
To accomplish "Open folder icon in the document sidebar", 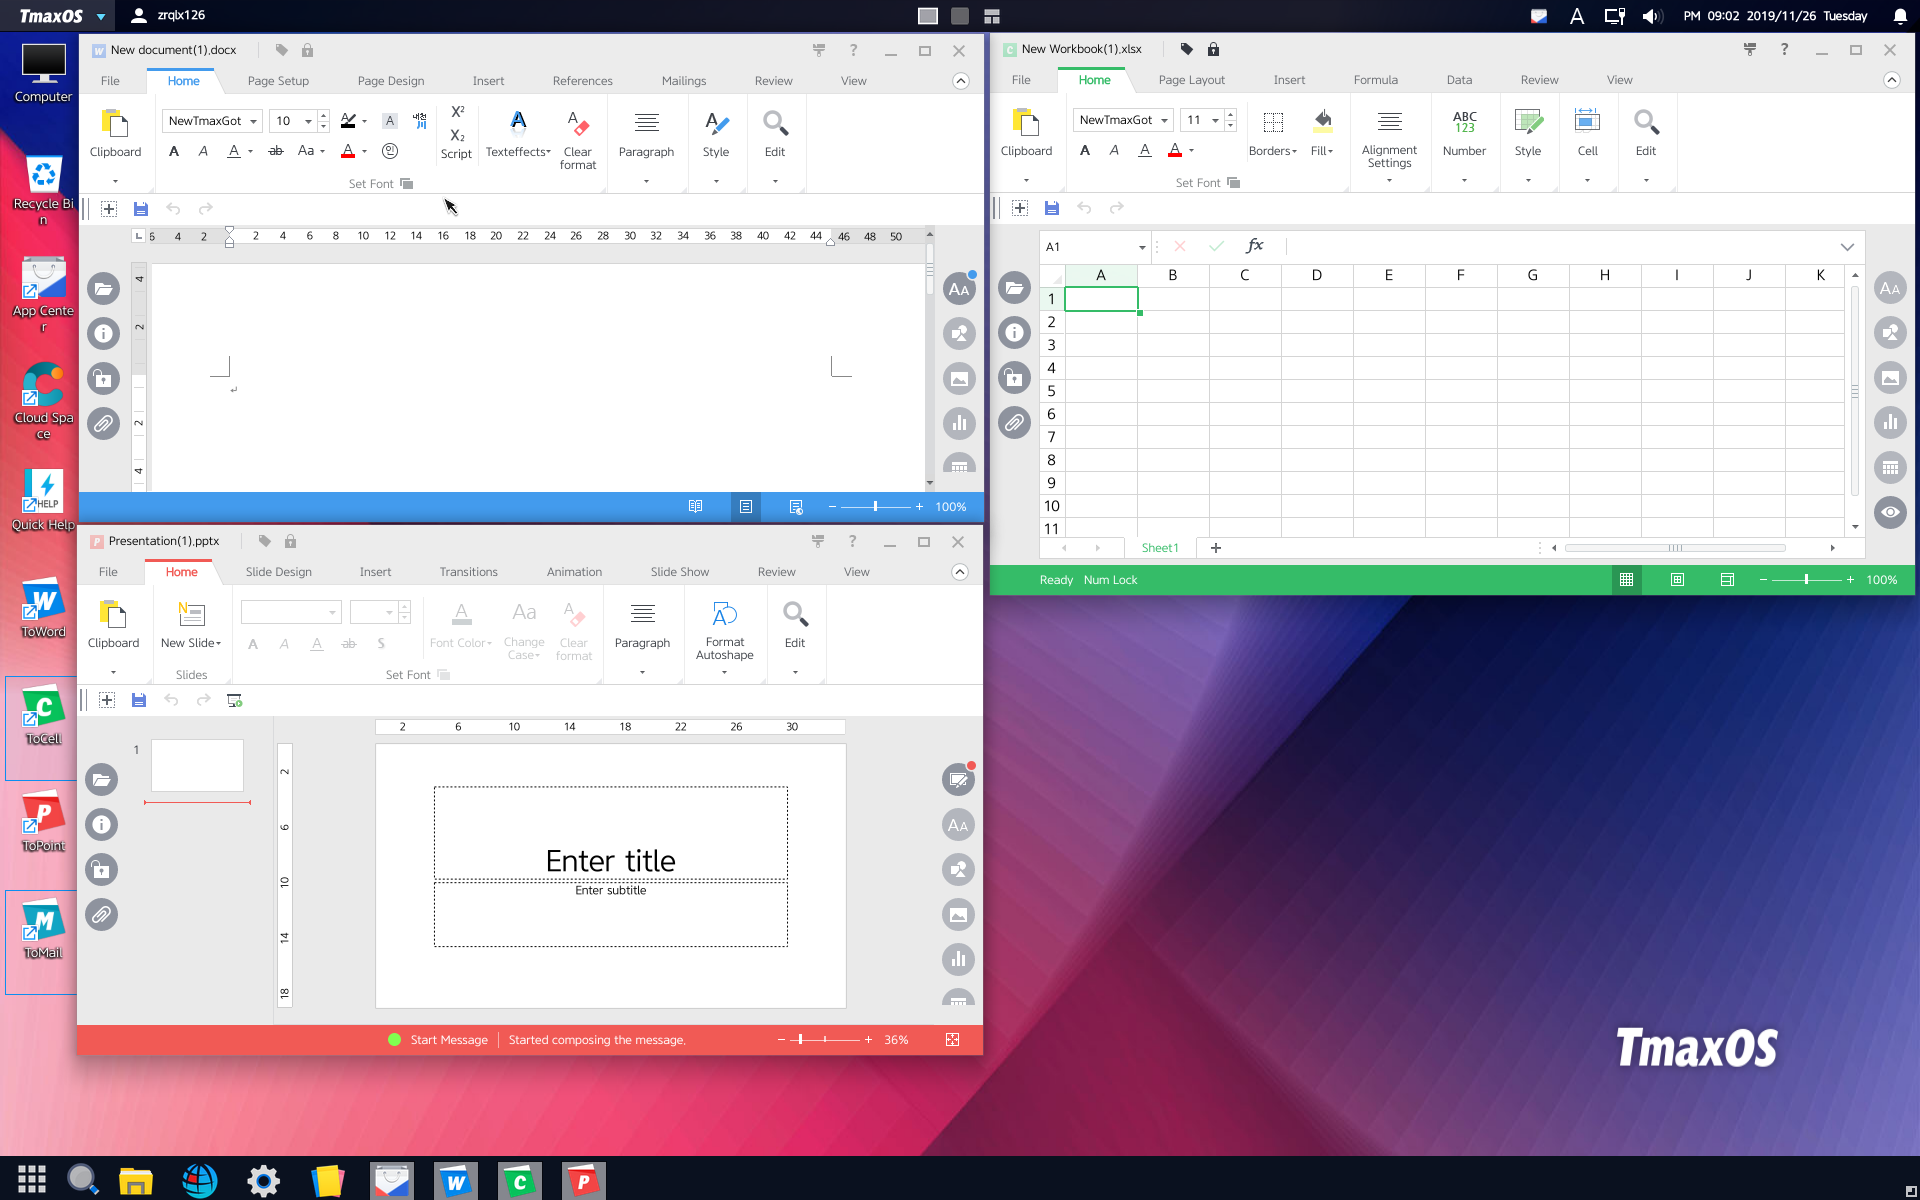I will [103, 289].
